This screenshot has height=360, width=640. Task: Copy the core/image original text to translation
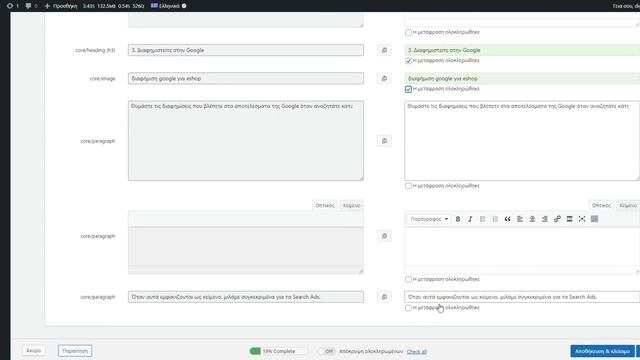pos(384,78)
